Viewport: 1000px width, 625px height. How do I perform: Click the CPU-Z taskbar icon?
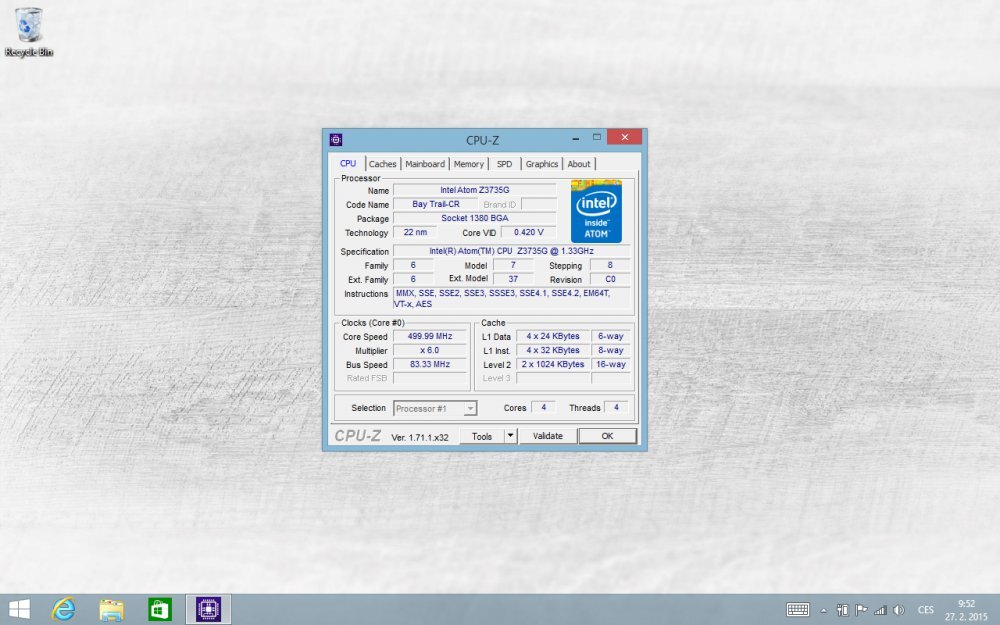point(208,609)
